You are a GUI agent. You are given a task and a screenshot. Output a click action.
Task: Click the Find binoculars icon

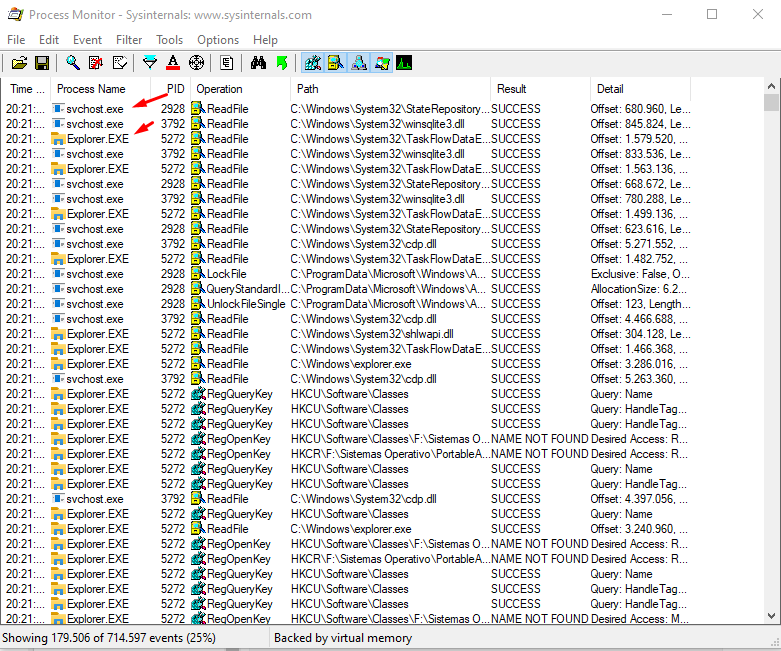258,63
